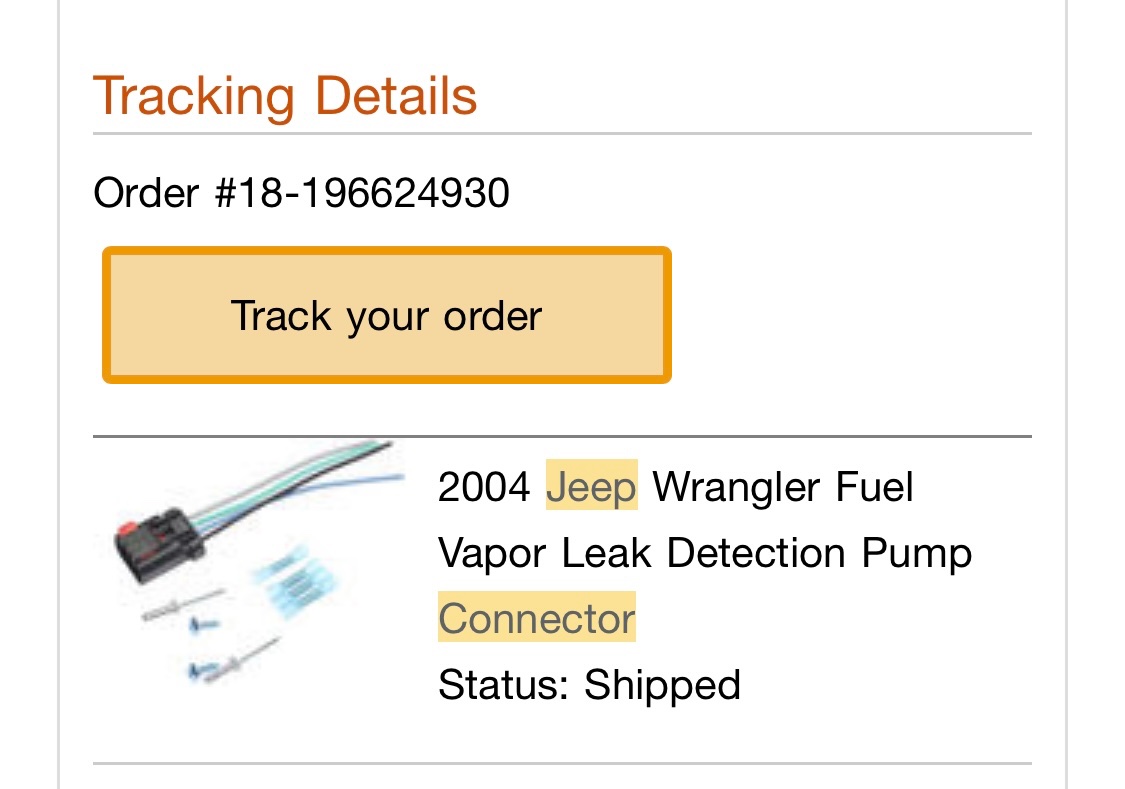Viewport: 1125px width, 789px height.
Task: Select order number 18-196624930
Action: click(x=363, y=192)
